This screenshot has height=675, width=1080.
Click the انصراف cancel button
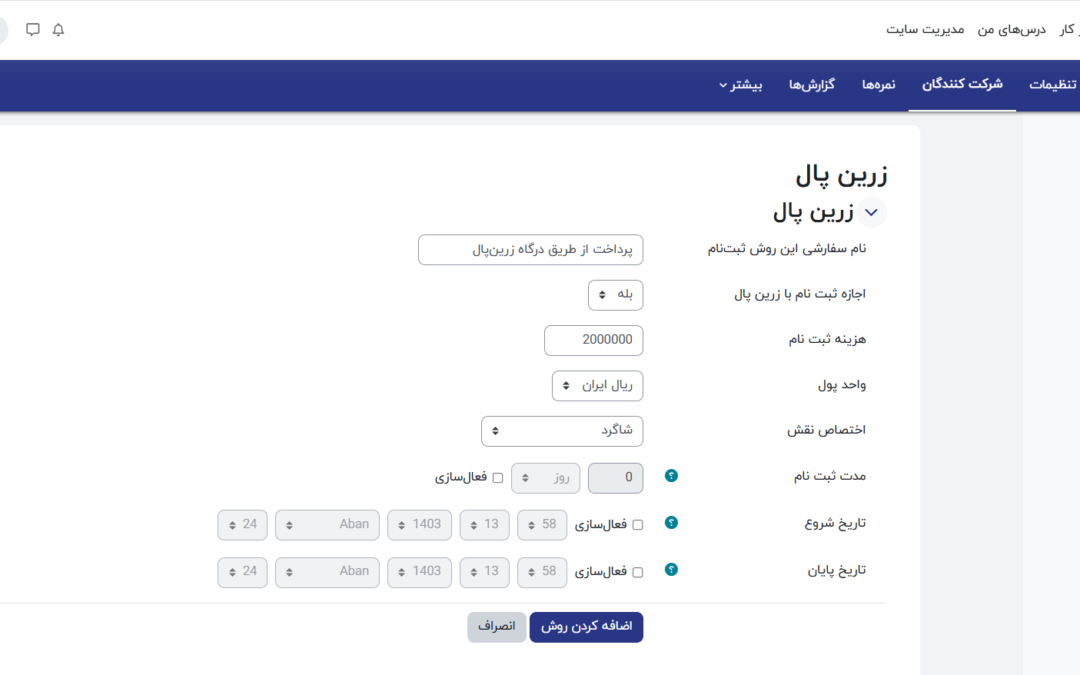coord(496,627)
